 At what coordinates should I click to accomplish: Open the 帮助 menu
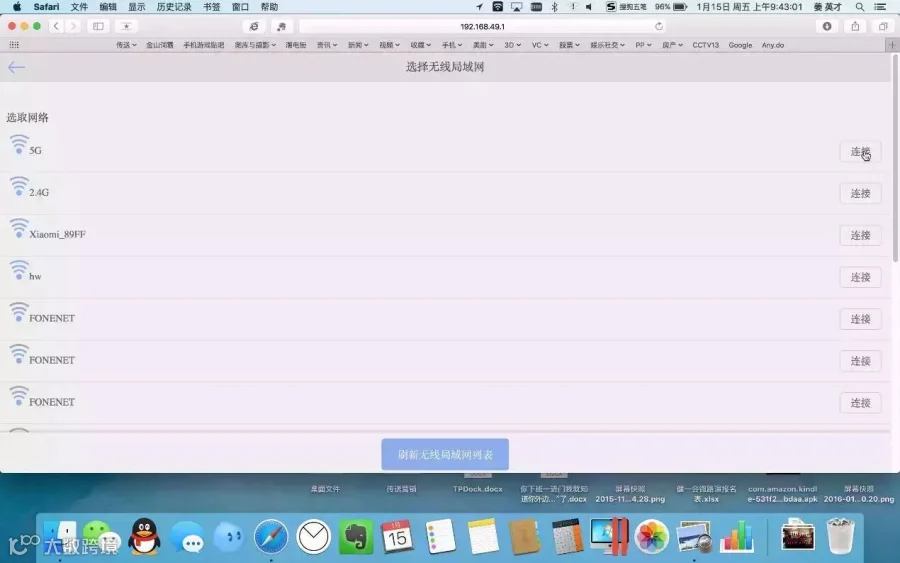(269, 7)
